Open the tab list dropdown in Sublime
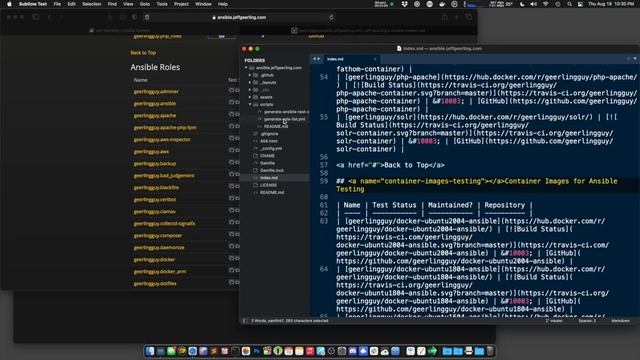Image resolution: width=640 pixels, height=360 pixels. click(x=635, y=59)
